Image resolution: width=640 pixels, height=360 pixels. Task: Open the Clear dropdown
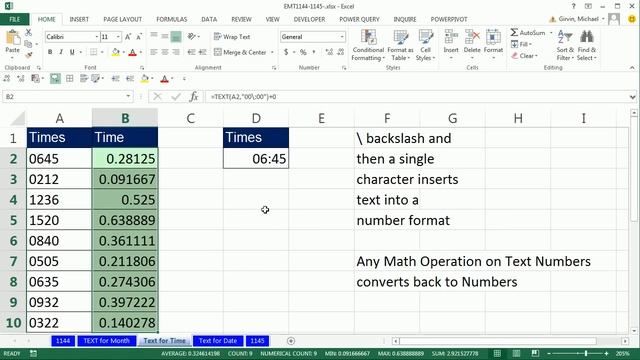coord(524,56)
